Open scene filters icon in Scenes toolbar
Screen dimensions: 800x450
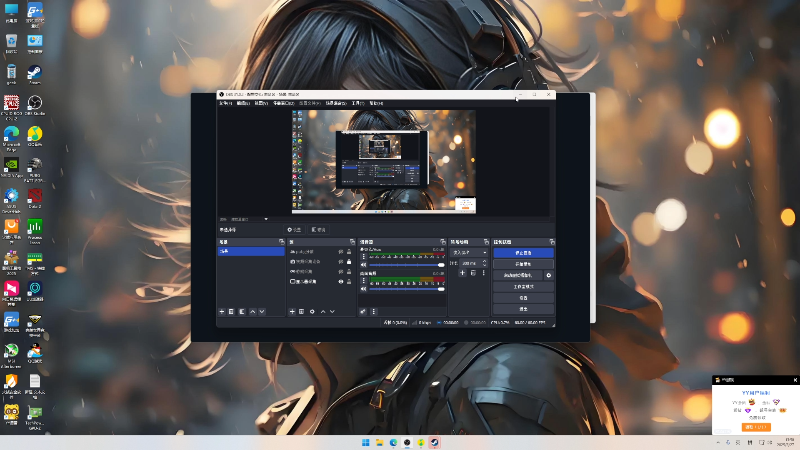tap(242, 311)
